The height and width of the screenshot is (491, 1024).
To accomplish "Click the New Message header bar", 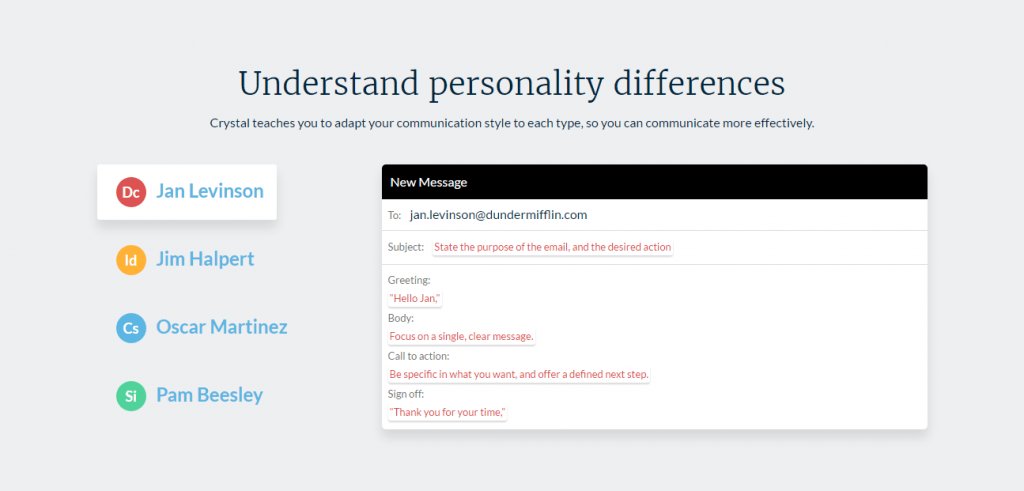I will pos(654,182).
